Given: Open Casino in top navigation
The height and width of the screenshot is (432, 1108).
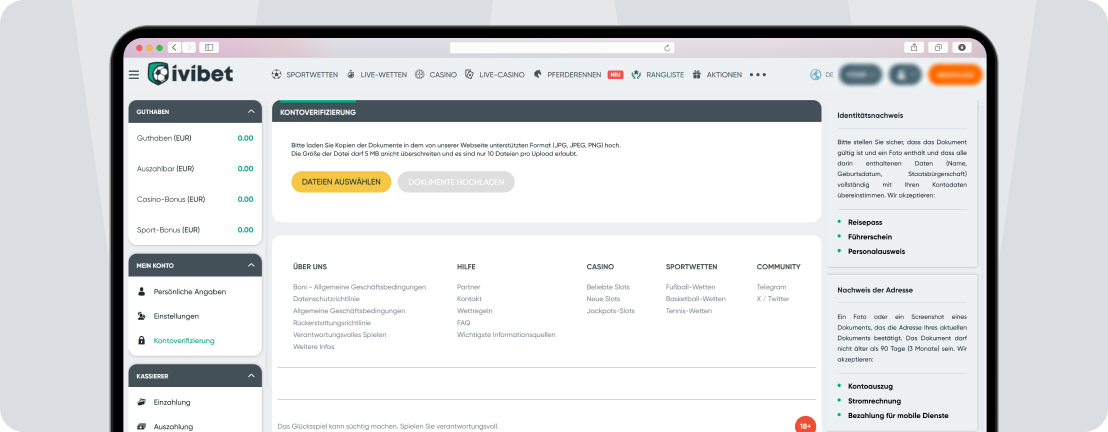Looking at the screenshot, I should [443, 74].
